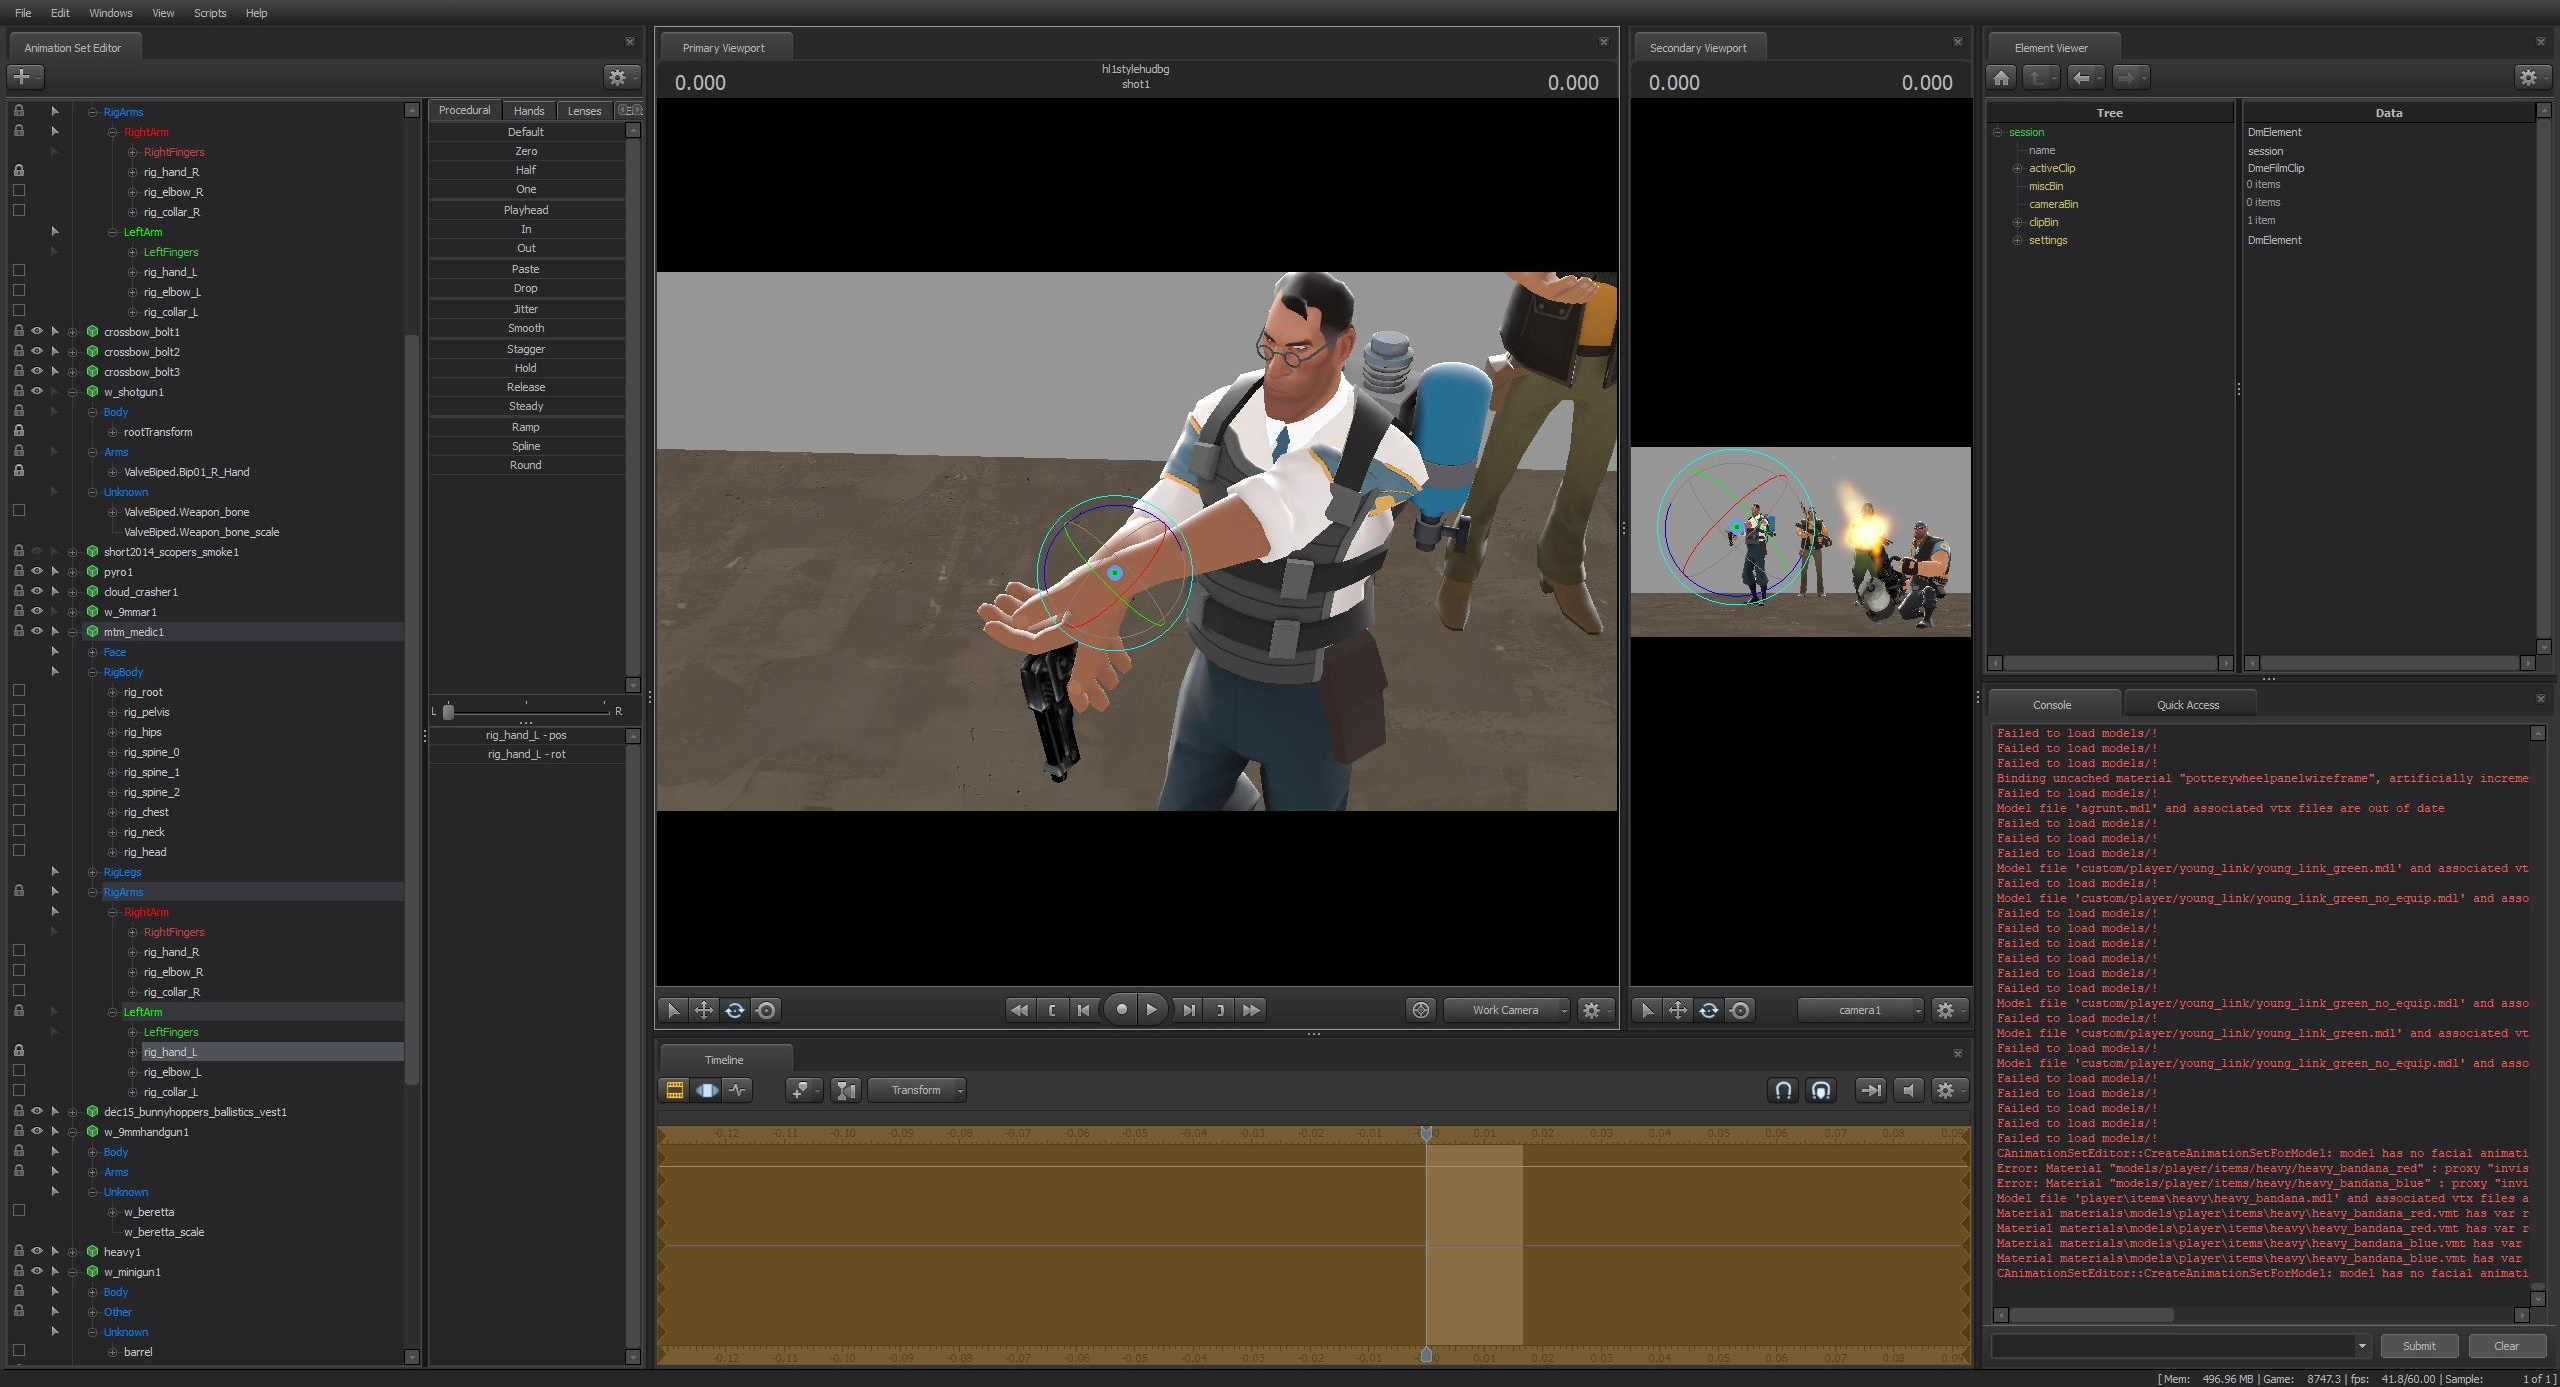Viewport: 2560px width, 1387px height.
Task: Tick the checkbox beside rig_pelvis
Action: [x=18, y=711]
